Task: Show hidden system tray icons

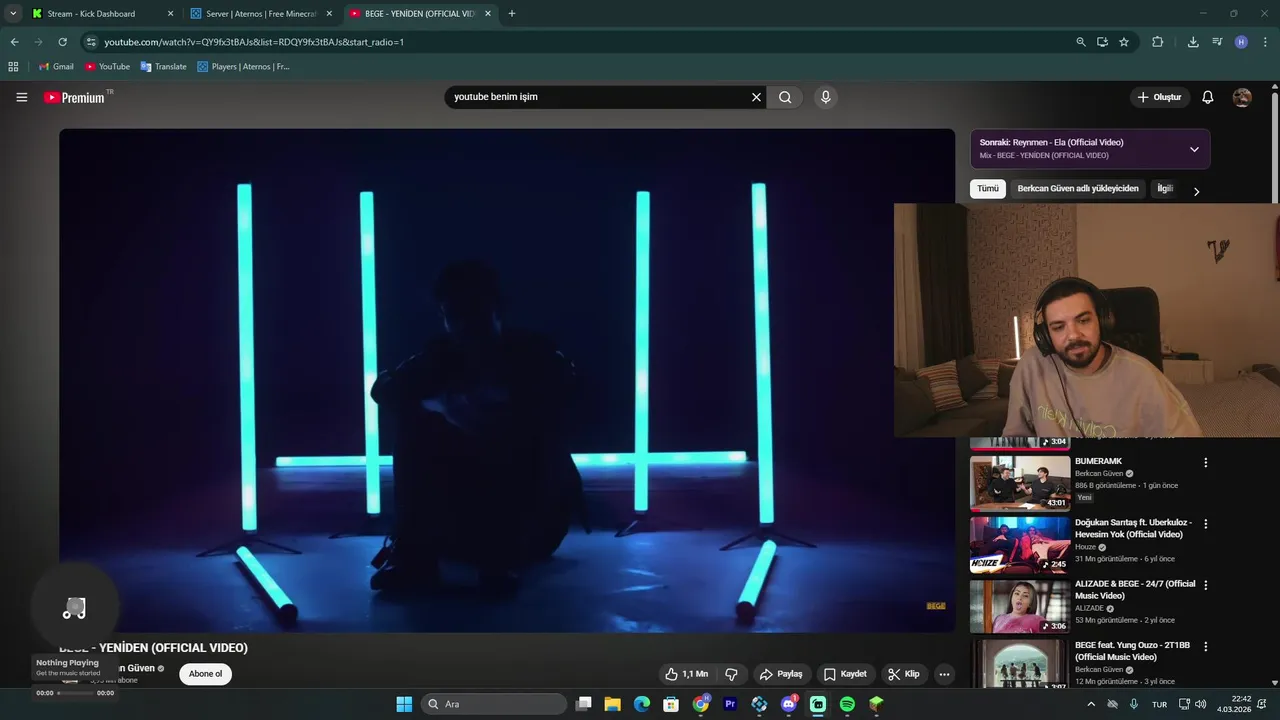Action: click(x=1091, y=704)
